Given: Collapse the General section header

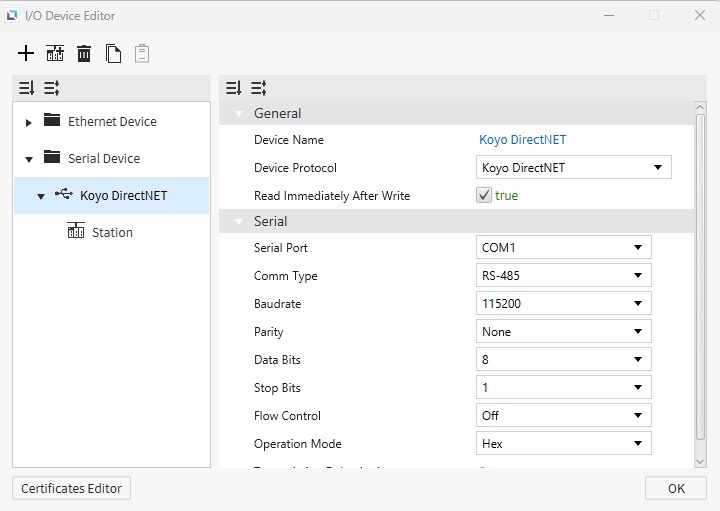Looking at the screenshot, I should (239, 114).
